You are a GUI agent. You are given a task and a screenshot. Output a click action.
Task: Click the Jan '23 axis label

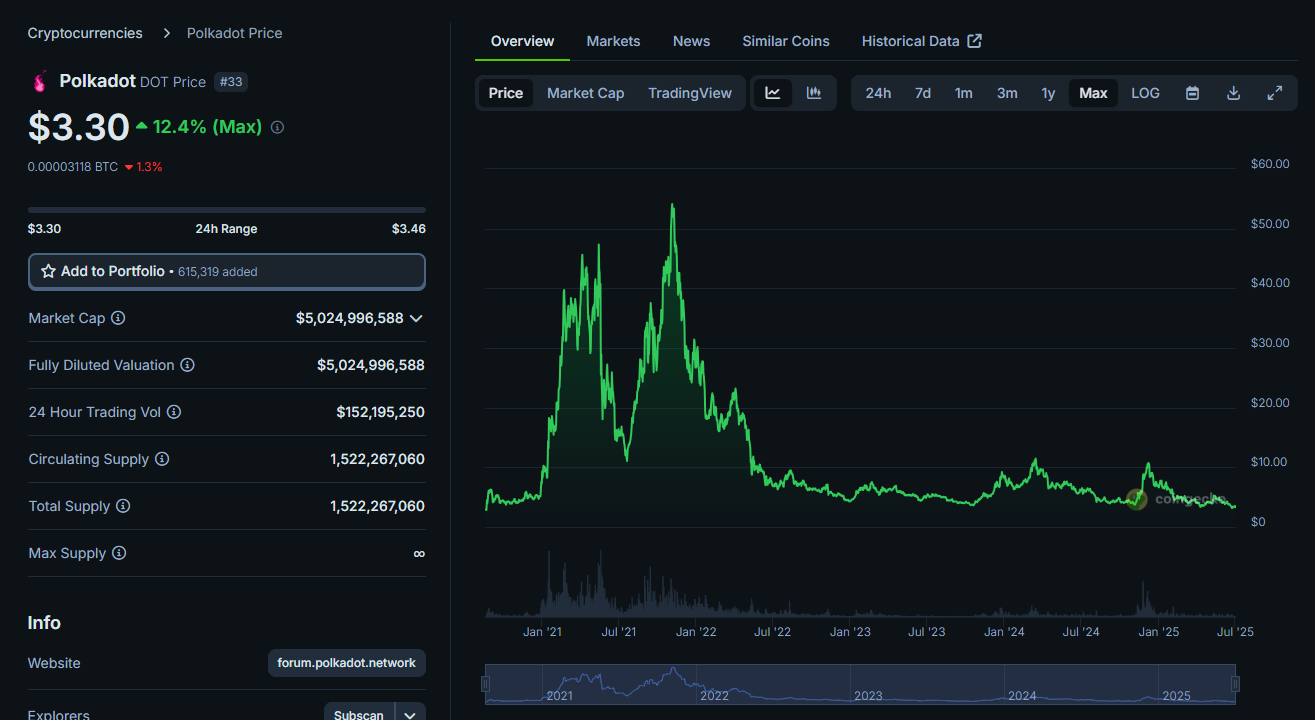[850, 632]
